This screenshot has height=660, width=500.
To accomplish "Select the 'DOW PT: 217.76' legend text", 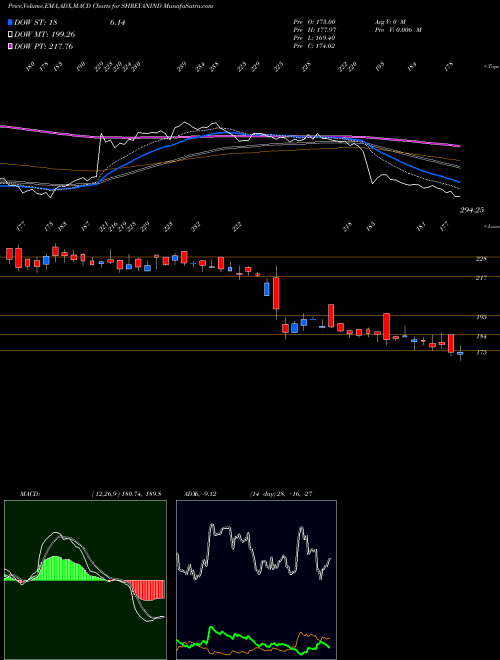I will pyautogui.click(x=44, y=46).
